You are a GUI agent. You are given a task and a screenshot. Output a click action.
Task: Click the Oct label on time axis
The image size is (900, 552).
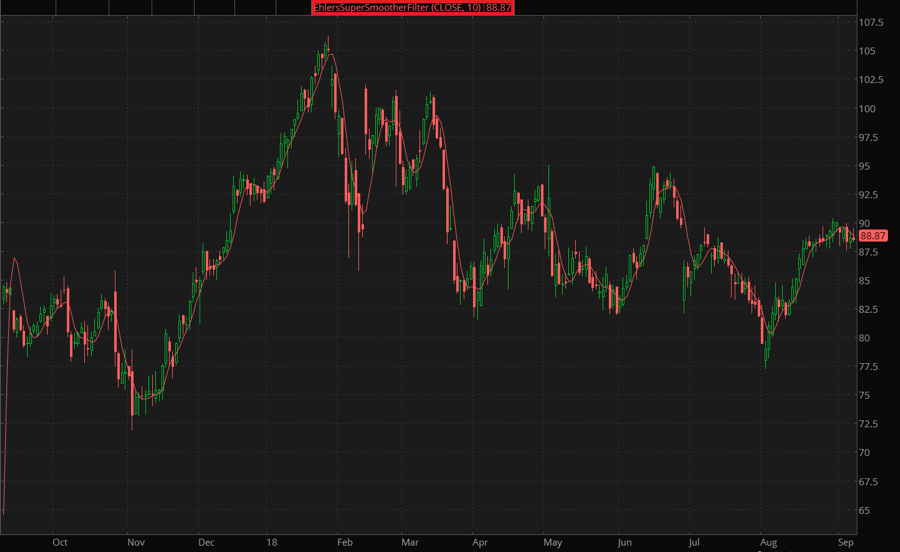pyautogui.click(x=60, y=542)
